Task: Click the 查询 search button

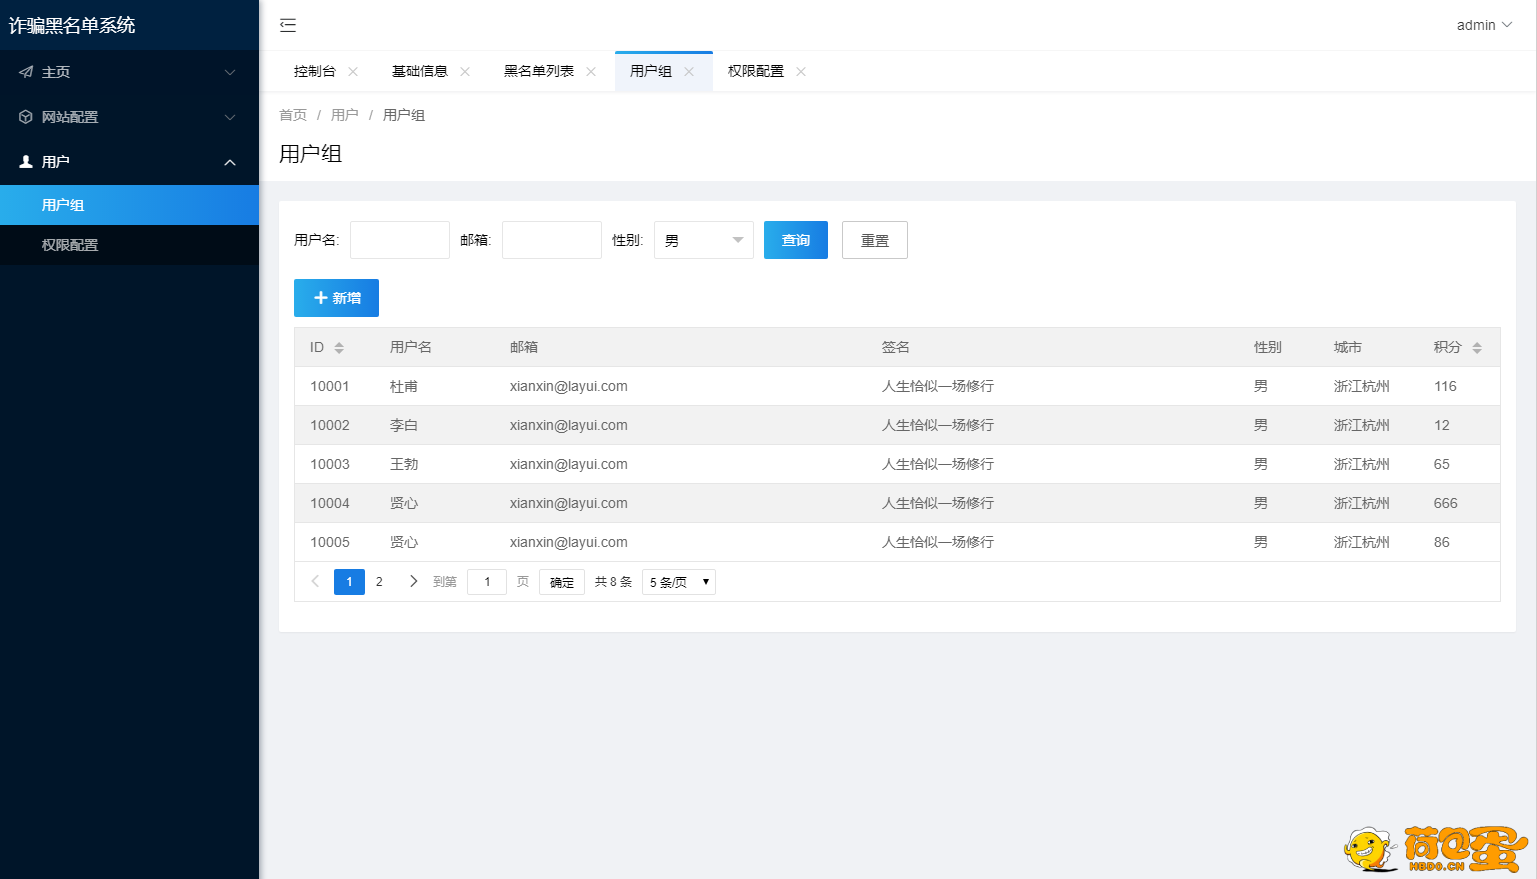Action: [796, 240]
